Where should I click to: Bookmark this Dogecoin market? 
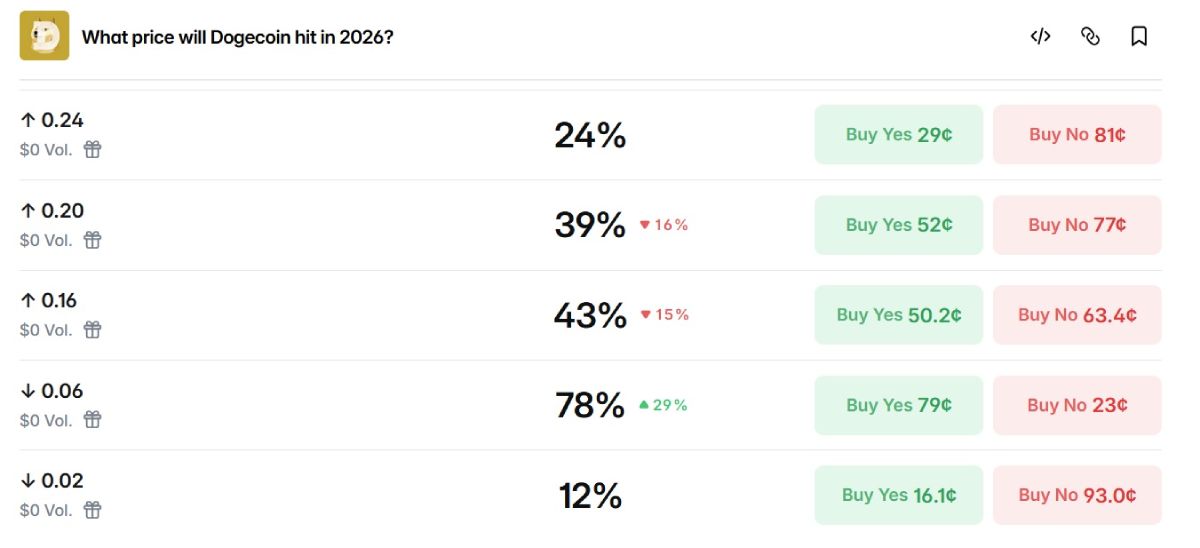coord(1138,37)
